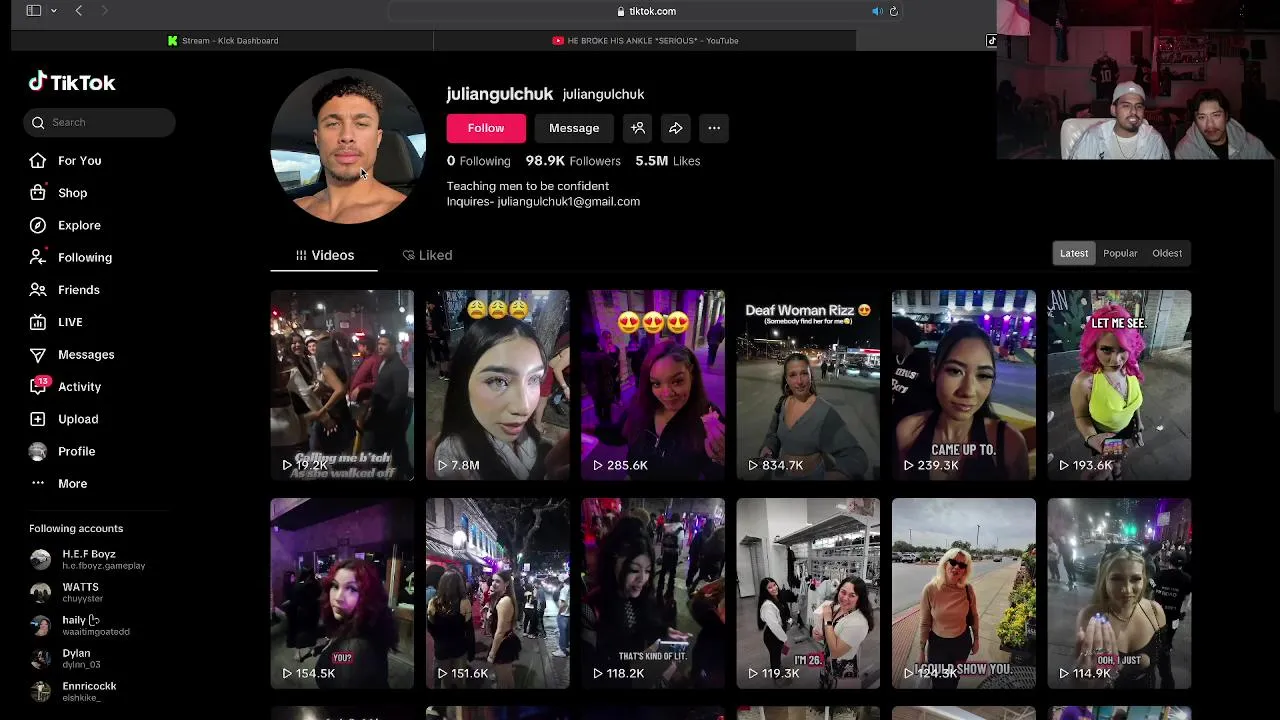
Task: Open the More ellipsis in sidebar
Action: click(x=38, y=483)
